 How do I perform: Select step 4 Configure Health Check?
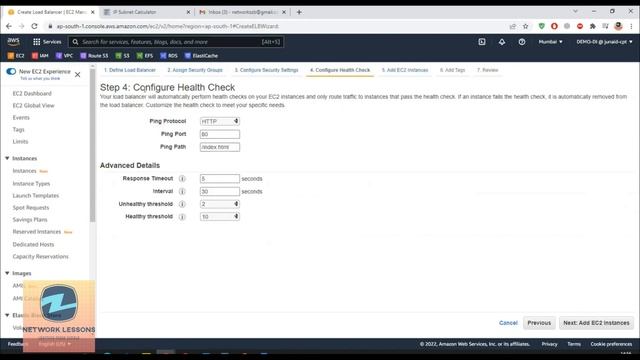[x=340, y=70]
